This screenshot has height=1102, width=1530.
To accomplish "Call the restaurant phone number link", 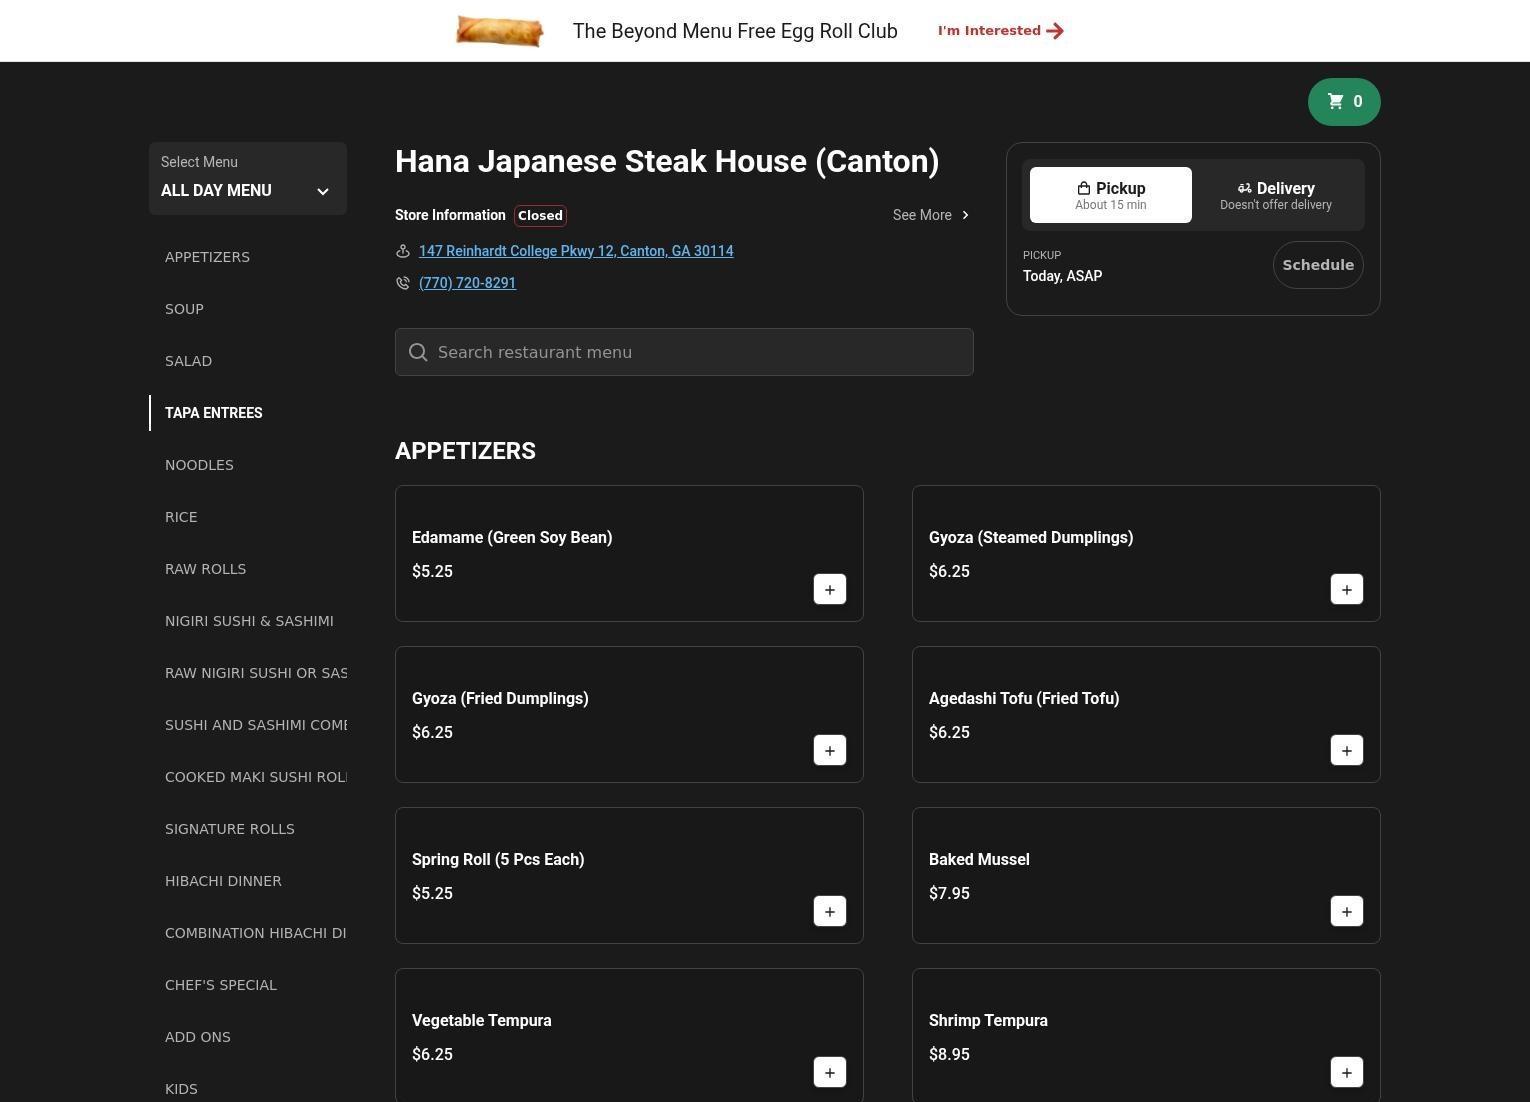I will [x=467, y=283].
